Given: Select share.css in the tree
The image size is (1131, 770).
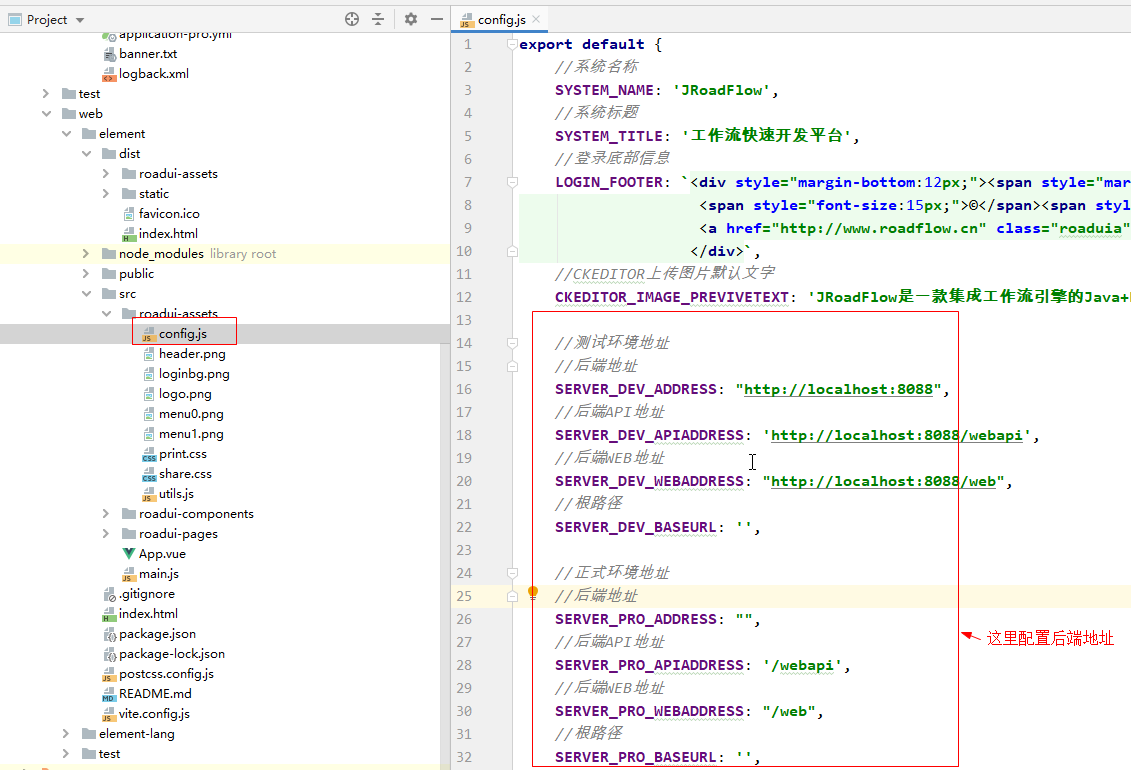Looking at the screenshot, I should click(185, 474).
